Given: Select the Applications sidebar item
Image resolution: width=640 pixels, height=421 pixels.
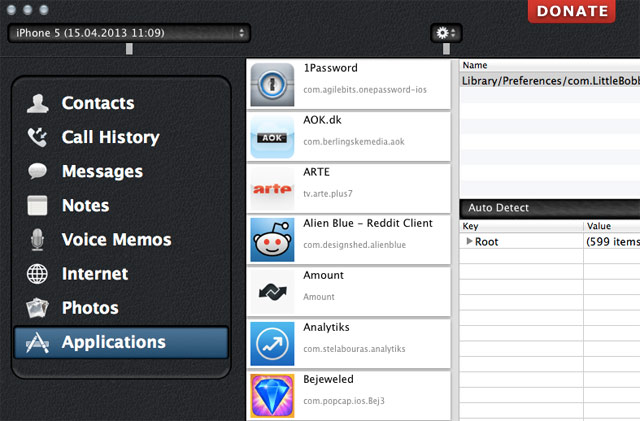Looking at the screenshot, I should 121,342.
